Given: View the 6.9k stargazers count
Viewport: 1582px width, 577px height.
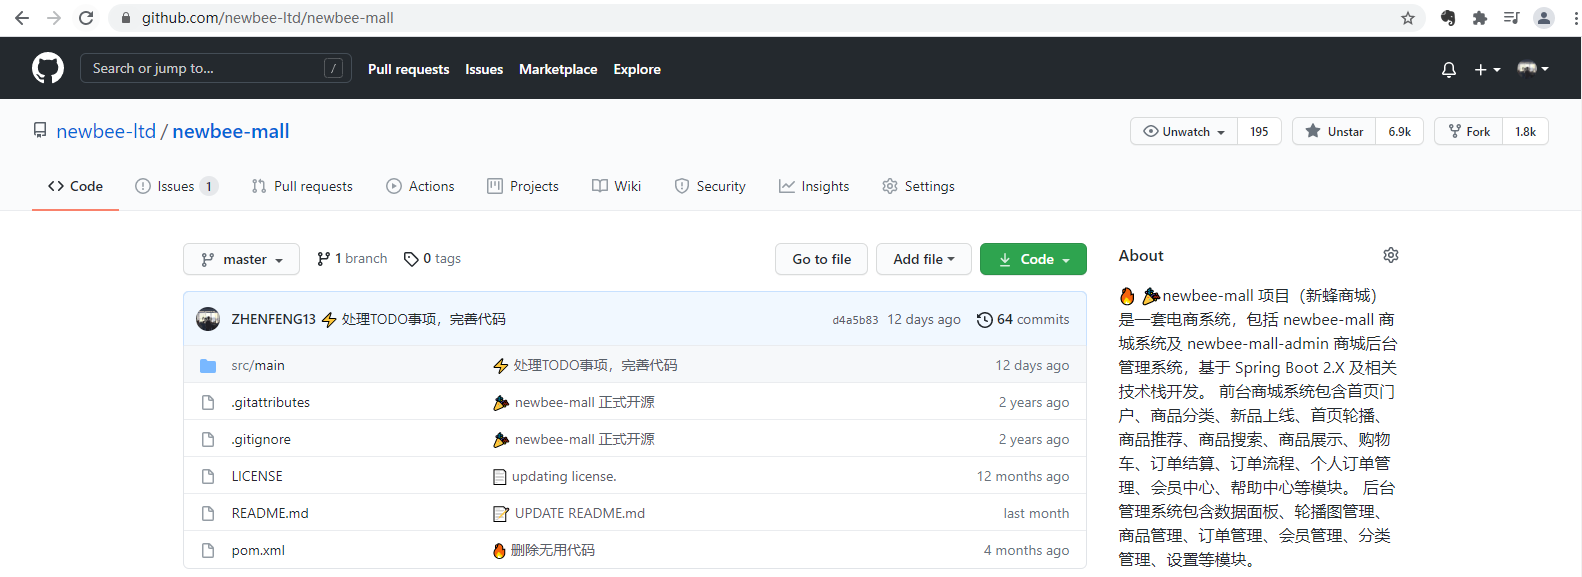Looking at the screenshot, I should (1399, 131).
